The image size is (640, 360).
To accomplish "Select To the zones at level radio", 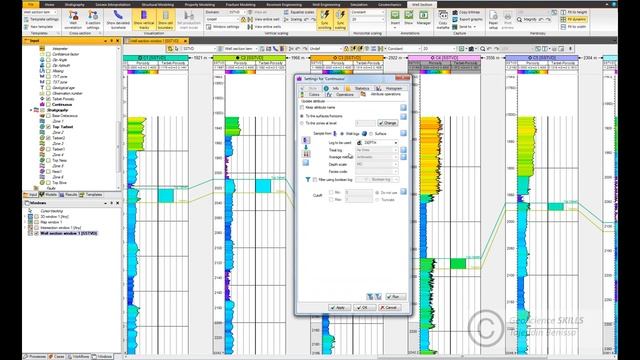I will (x=302, y=123).
